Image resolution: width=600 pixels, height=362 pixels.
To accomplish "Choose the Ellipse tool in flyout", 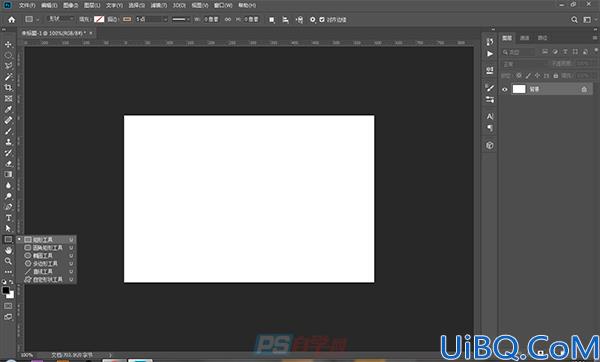I will point(47,256).
